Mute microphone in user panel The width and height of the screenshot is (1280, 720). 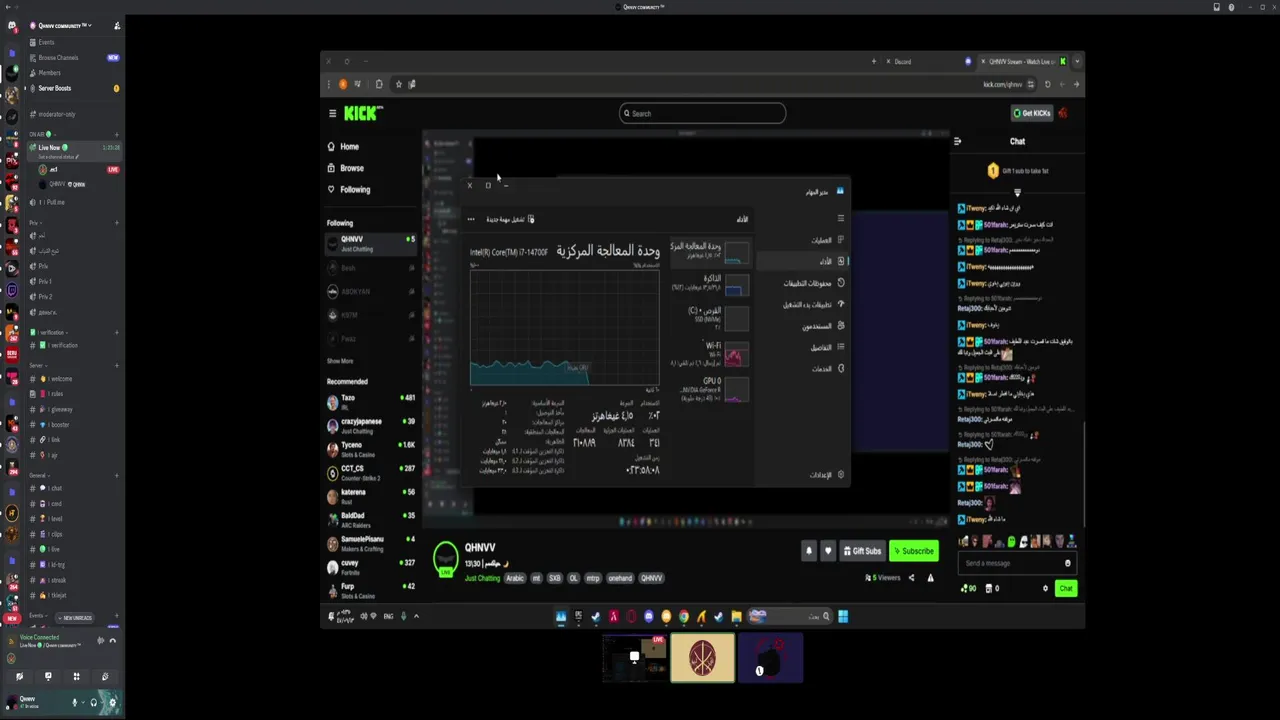pos(74,702)
